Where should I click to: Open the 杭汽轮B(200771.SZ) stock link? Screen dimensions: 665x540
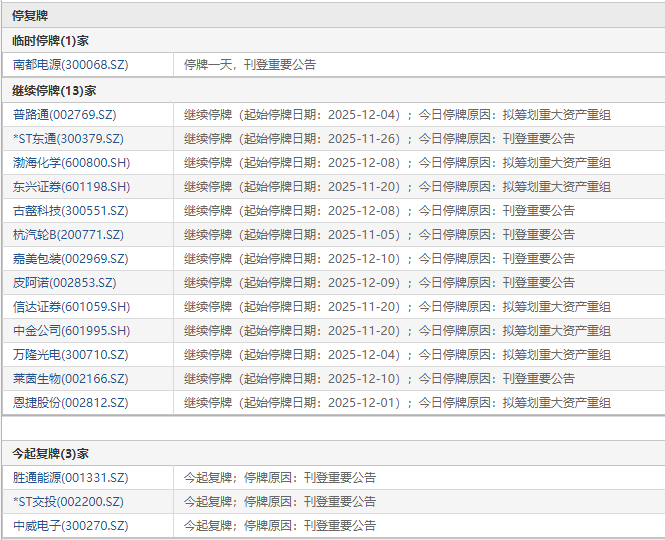click(x=69, y=235)
